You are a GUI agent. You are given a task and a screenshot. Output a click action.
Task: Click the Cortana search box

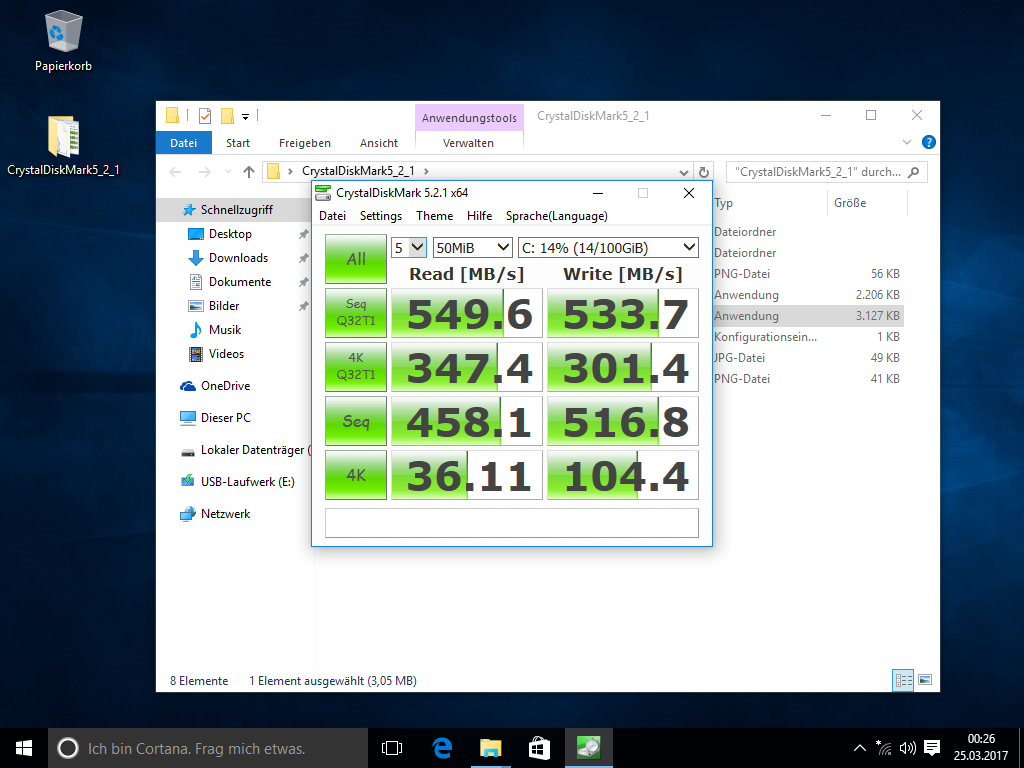tap(208, 748)
